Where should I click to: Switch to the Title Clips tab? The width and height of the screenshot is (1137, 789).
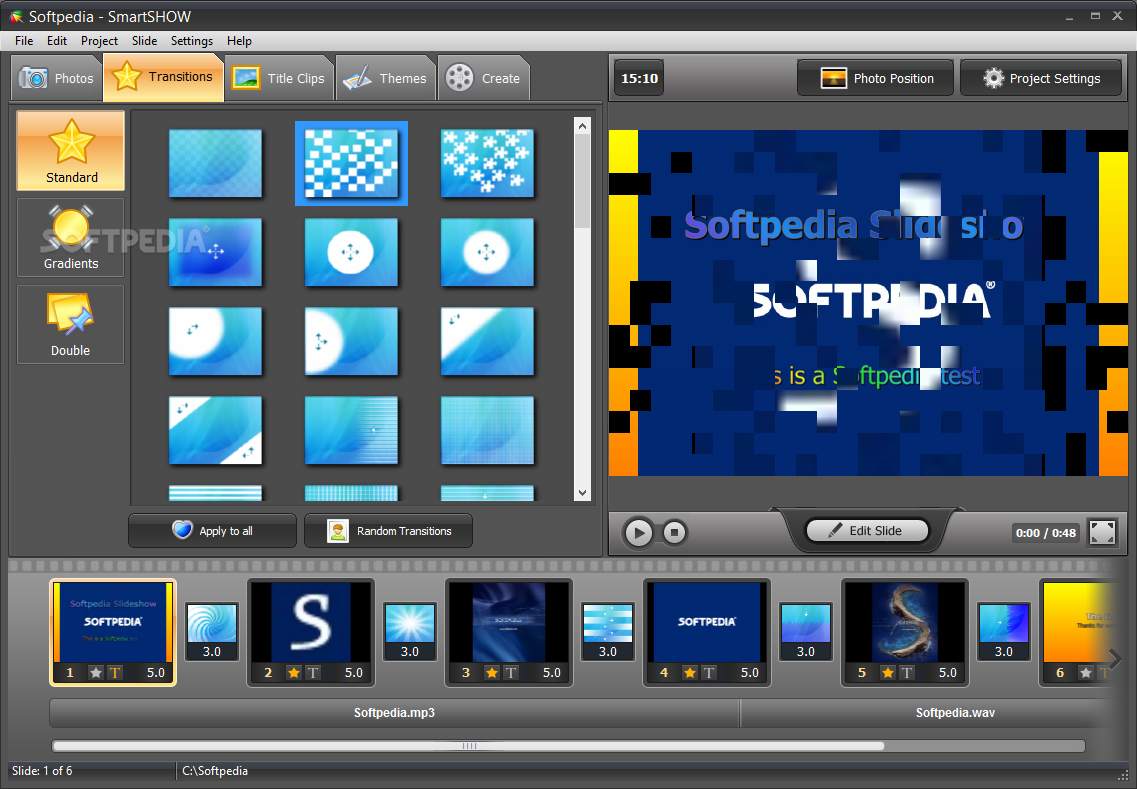pyautogui.click(x=279, y=78)
